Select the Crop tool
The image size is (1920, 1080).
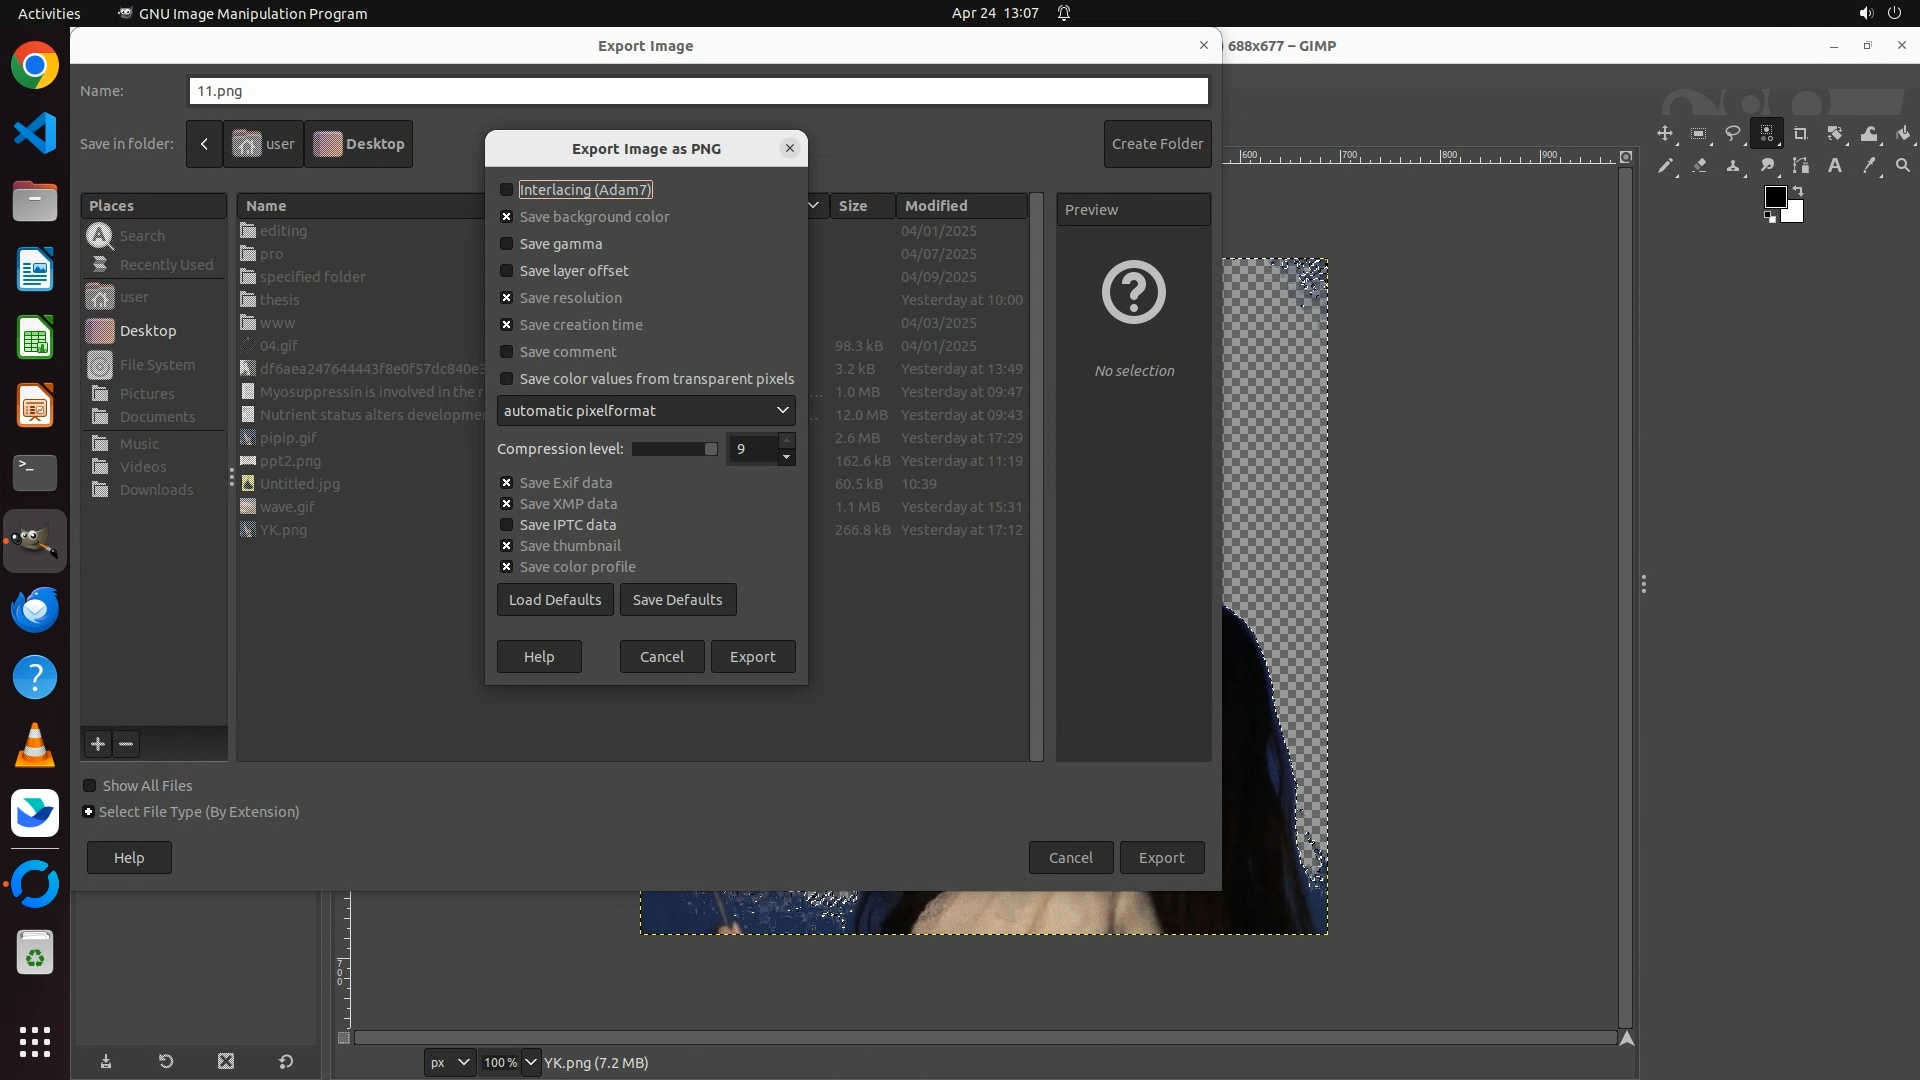1801,134
